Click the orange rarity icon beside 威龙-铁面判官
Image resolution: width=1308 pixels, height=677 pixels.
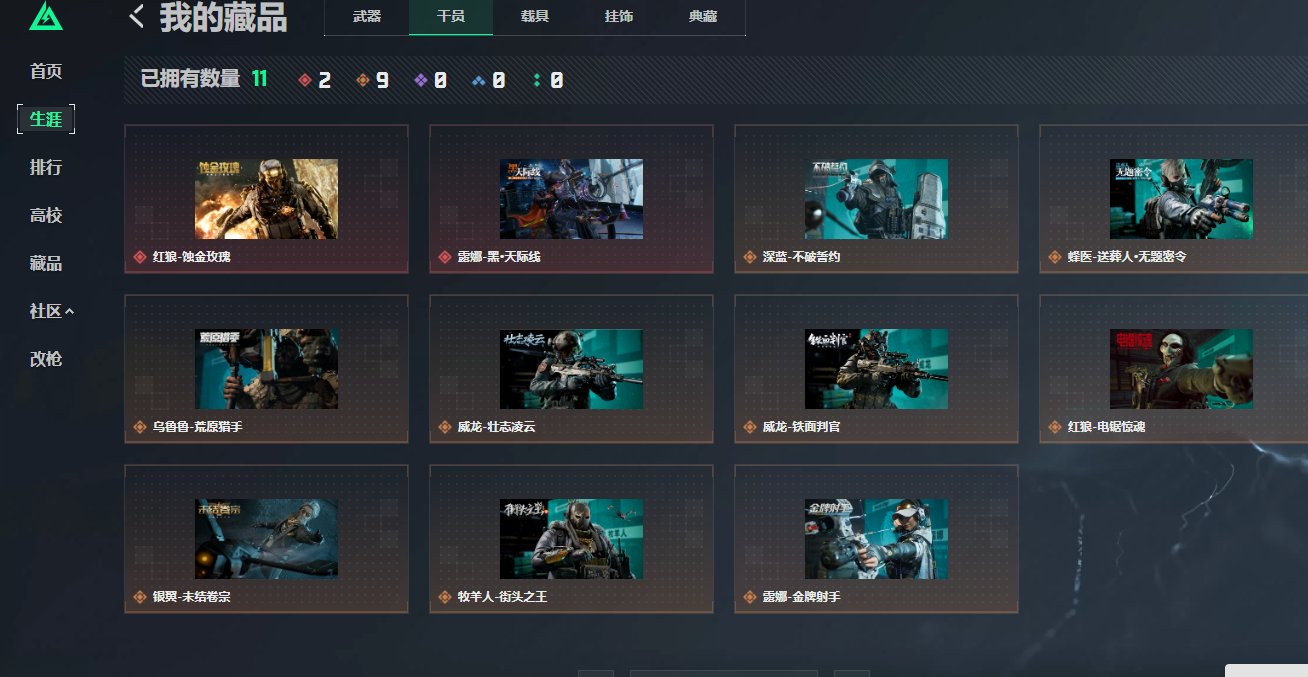click(750, 427)
